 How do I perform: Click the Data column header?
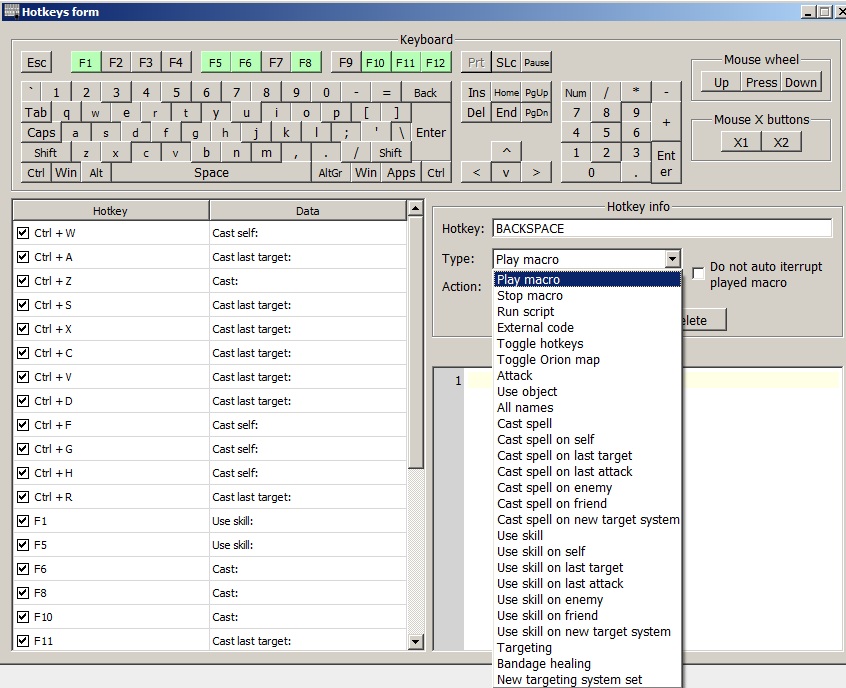click(308, 210)
